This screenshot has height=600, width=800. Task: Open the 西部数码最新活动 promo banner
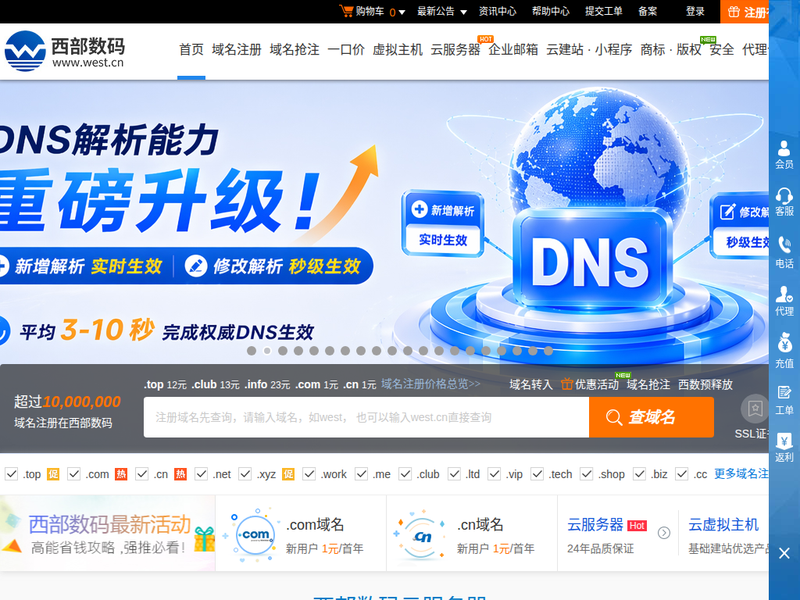107,533
